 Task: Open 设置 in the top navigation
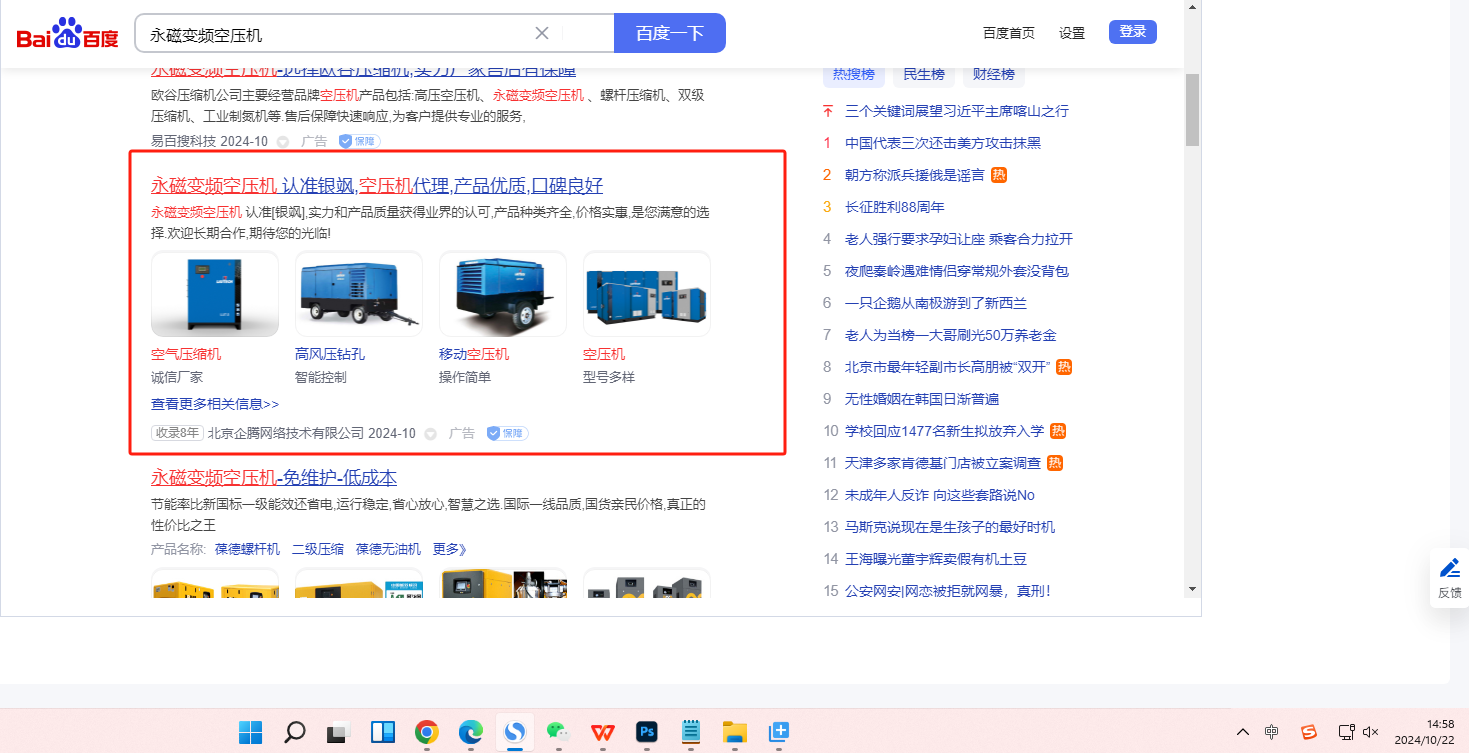point(1072,33)
